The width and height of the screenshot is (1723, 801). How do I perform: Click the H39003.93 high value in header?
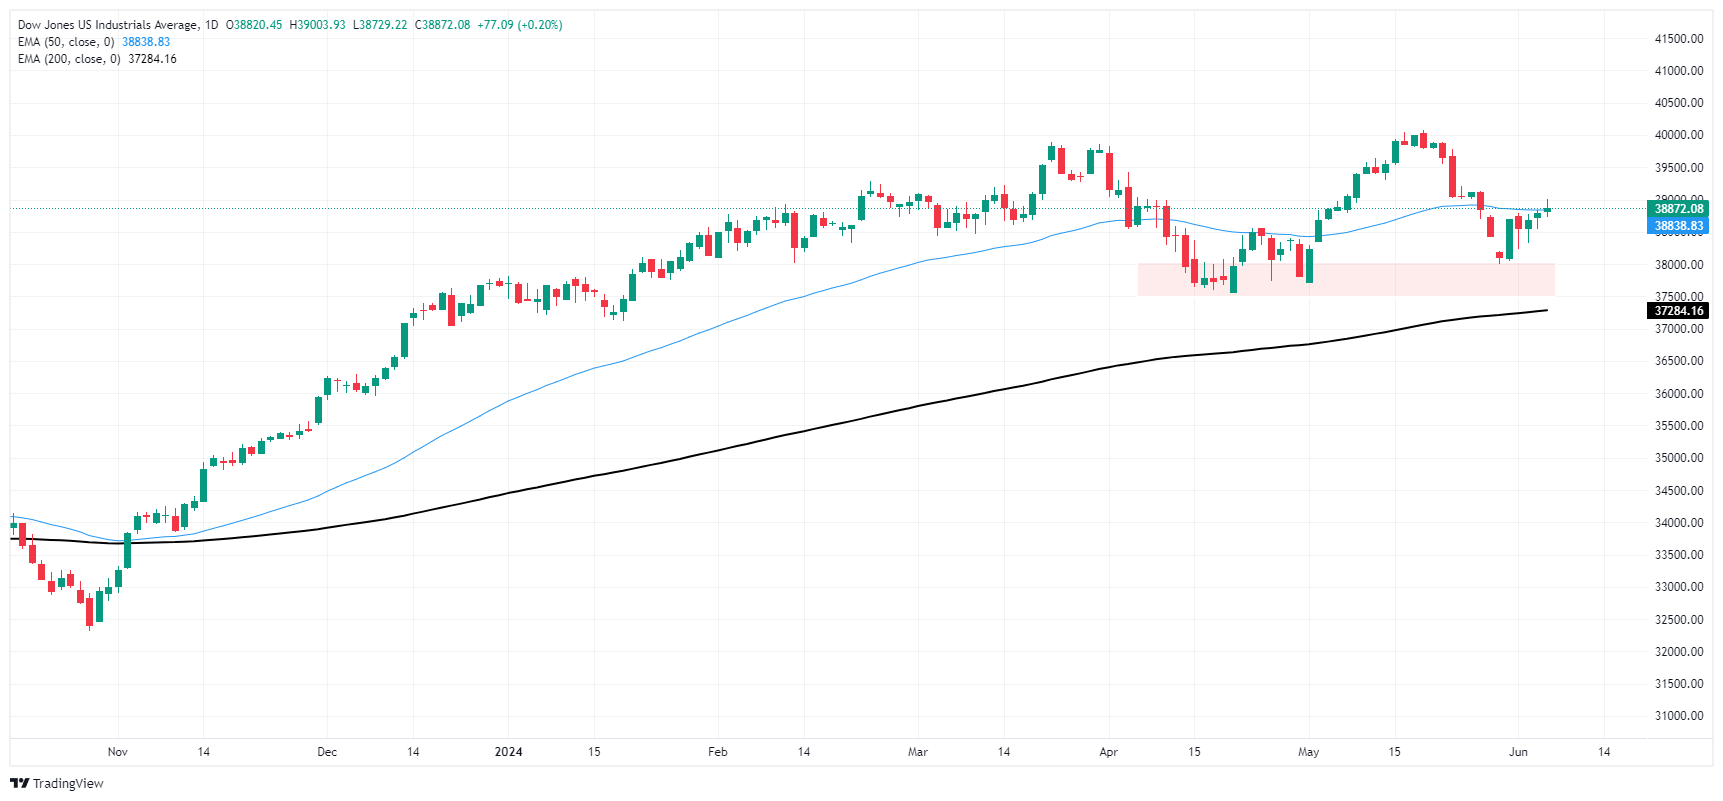tap(317, 25)
